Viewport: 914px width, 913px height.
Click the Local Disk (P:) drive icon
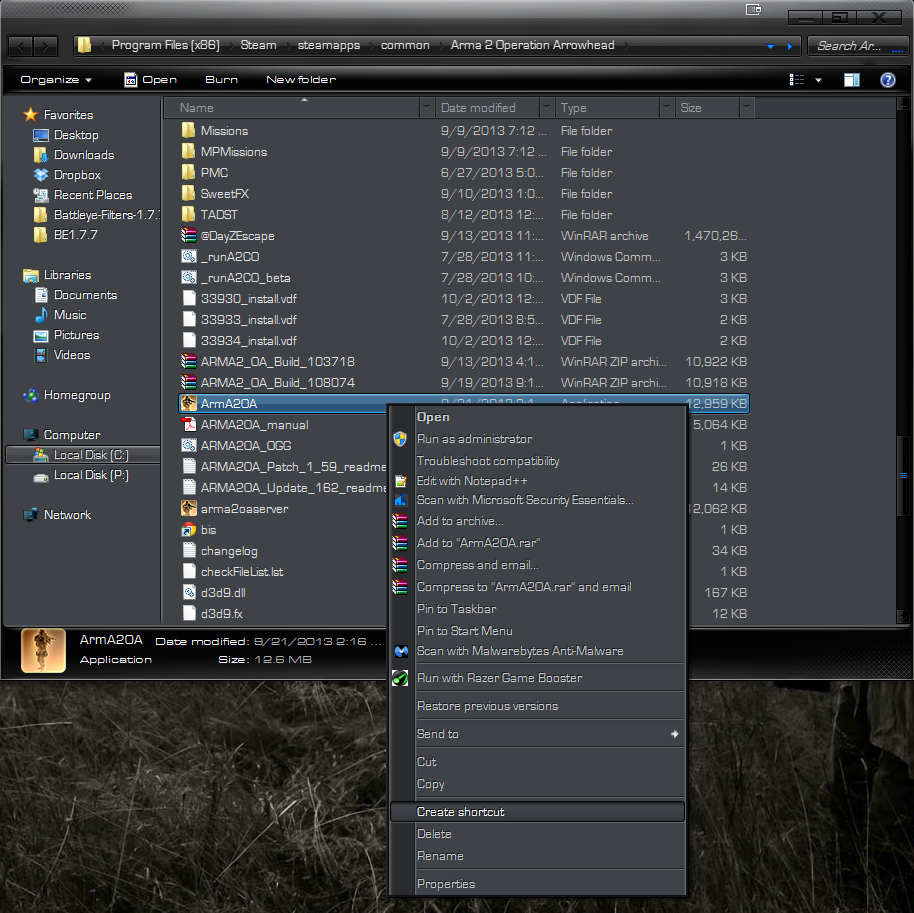[41, 477]
